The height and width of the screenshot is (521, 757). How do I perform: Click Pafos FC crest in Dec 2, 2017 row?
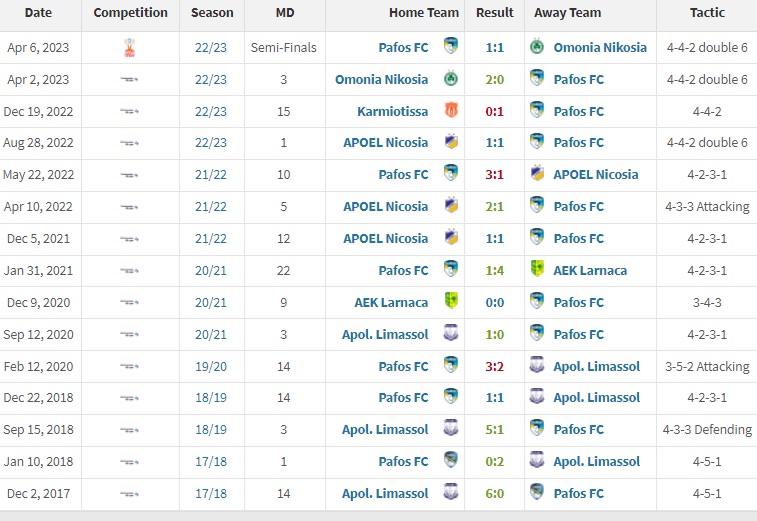pos(537,492)
